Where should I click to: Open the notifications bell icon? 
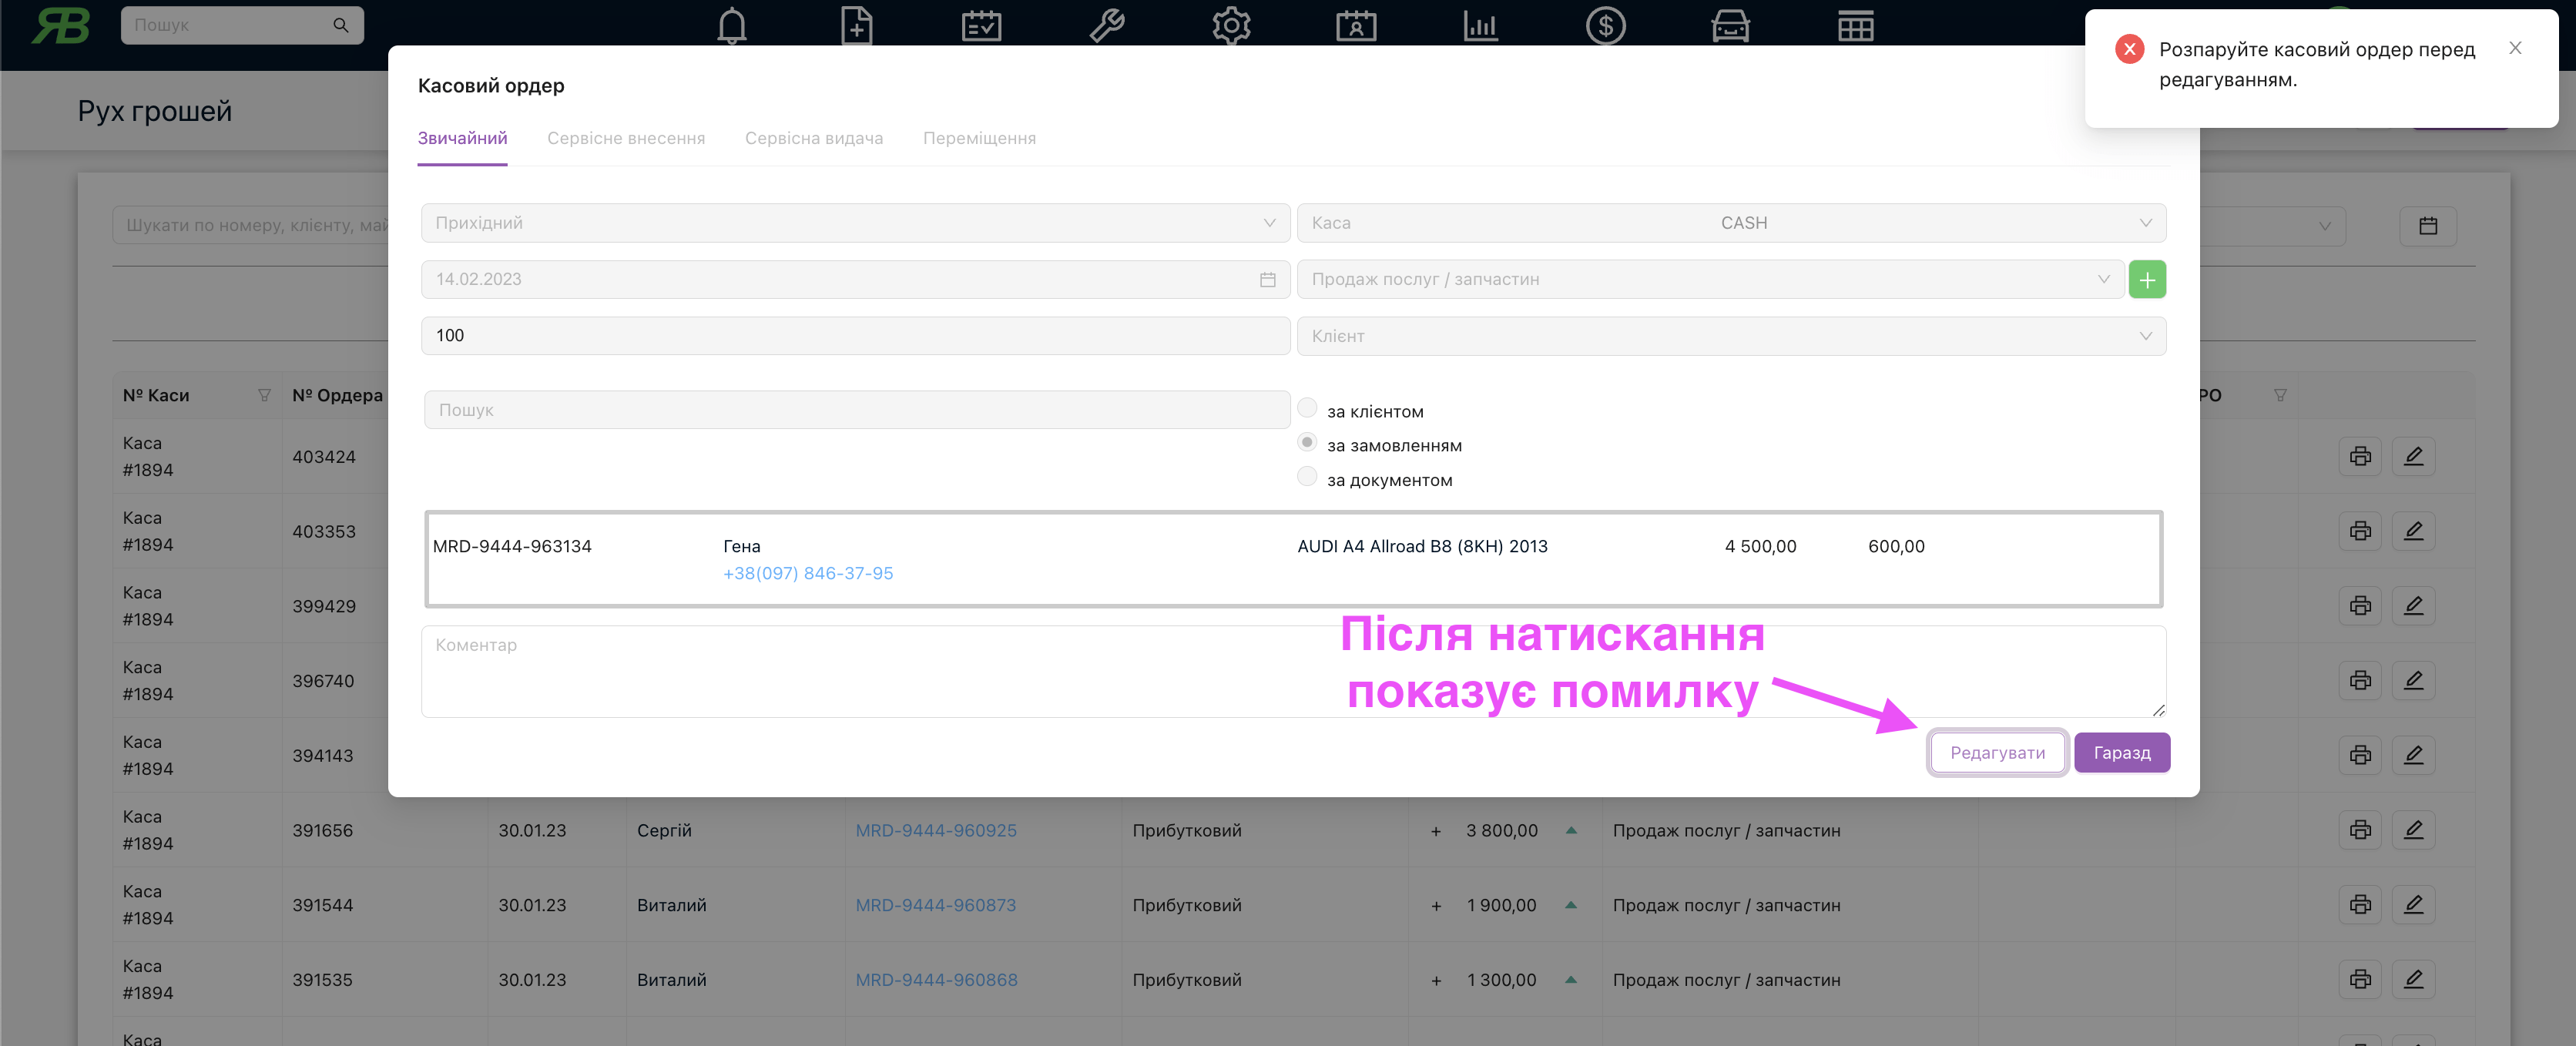(732, 25)
